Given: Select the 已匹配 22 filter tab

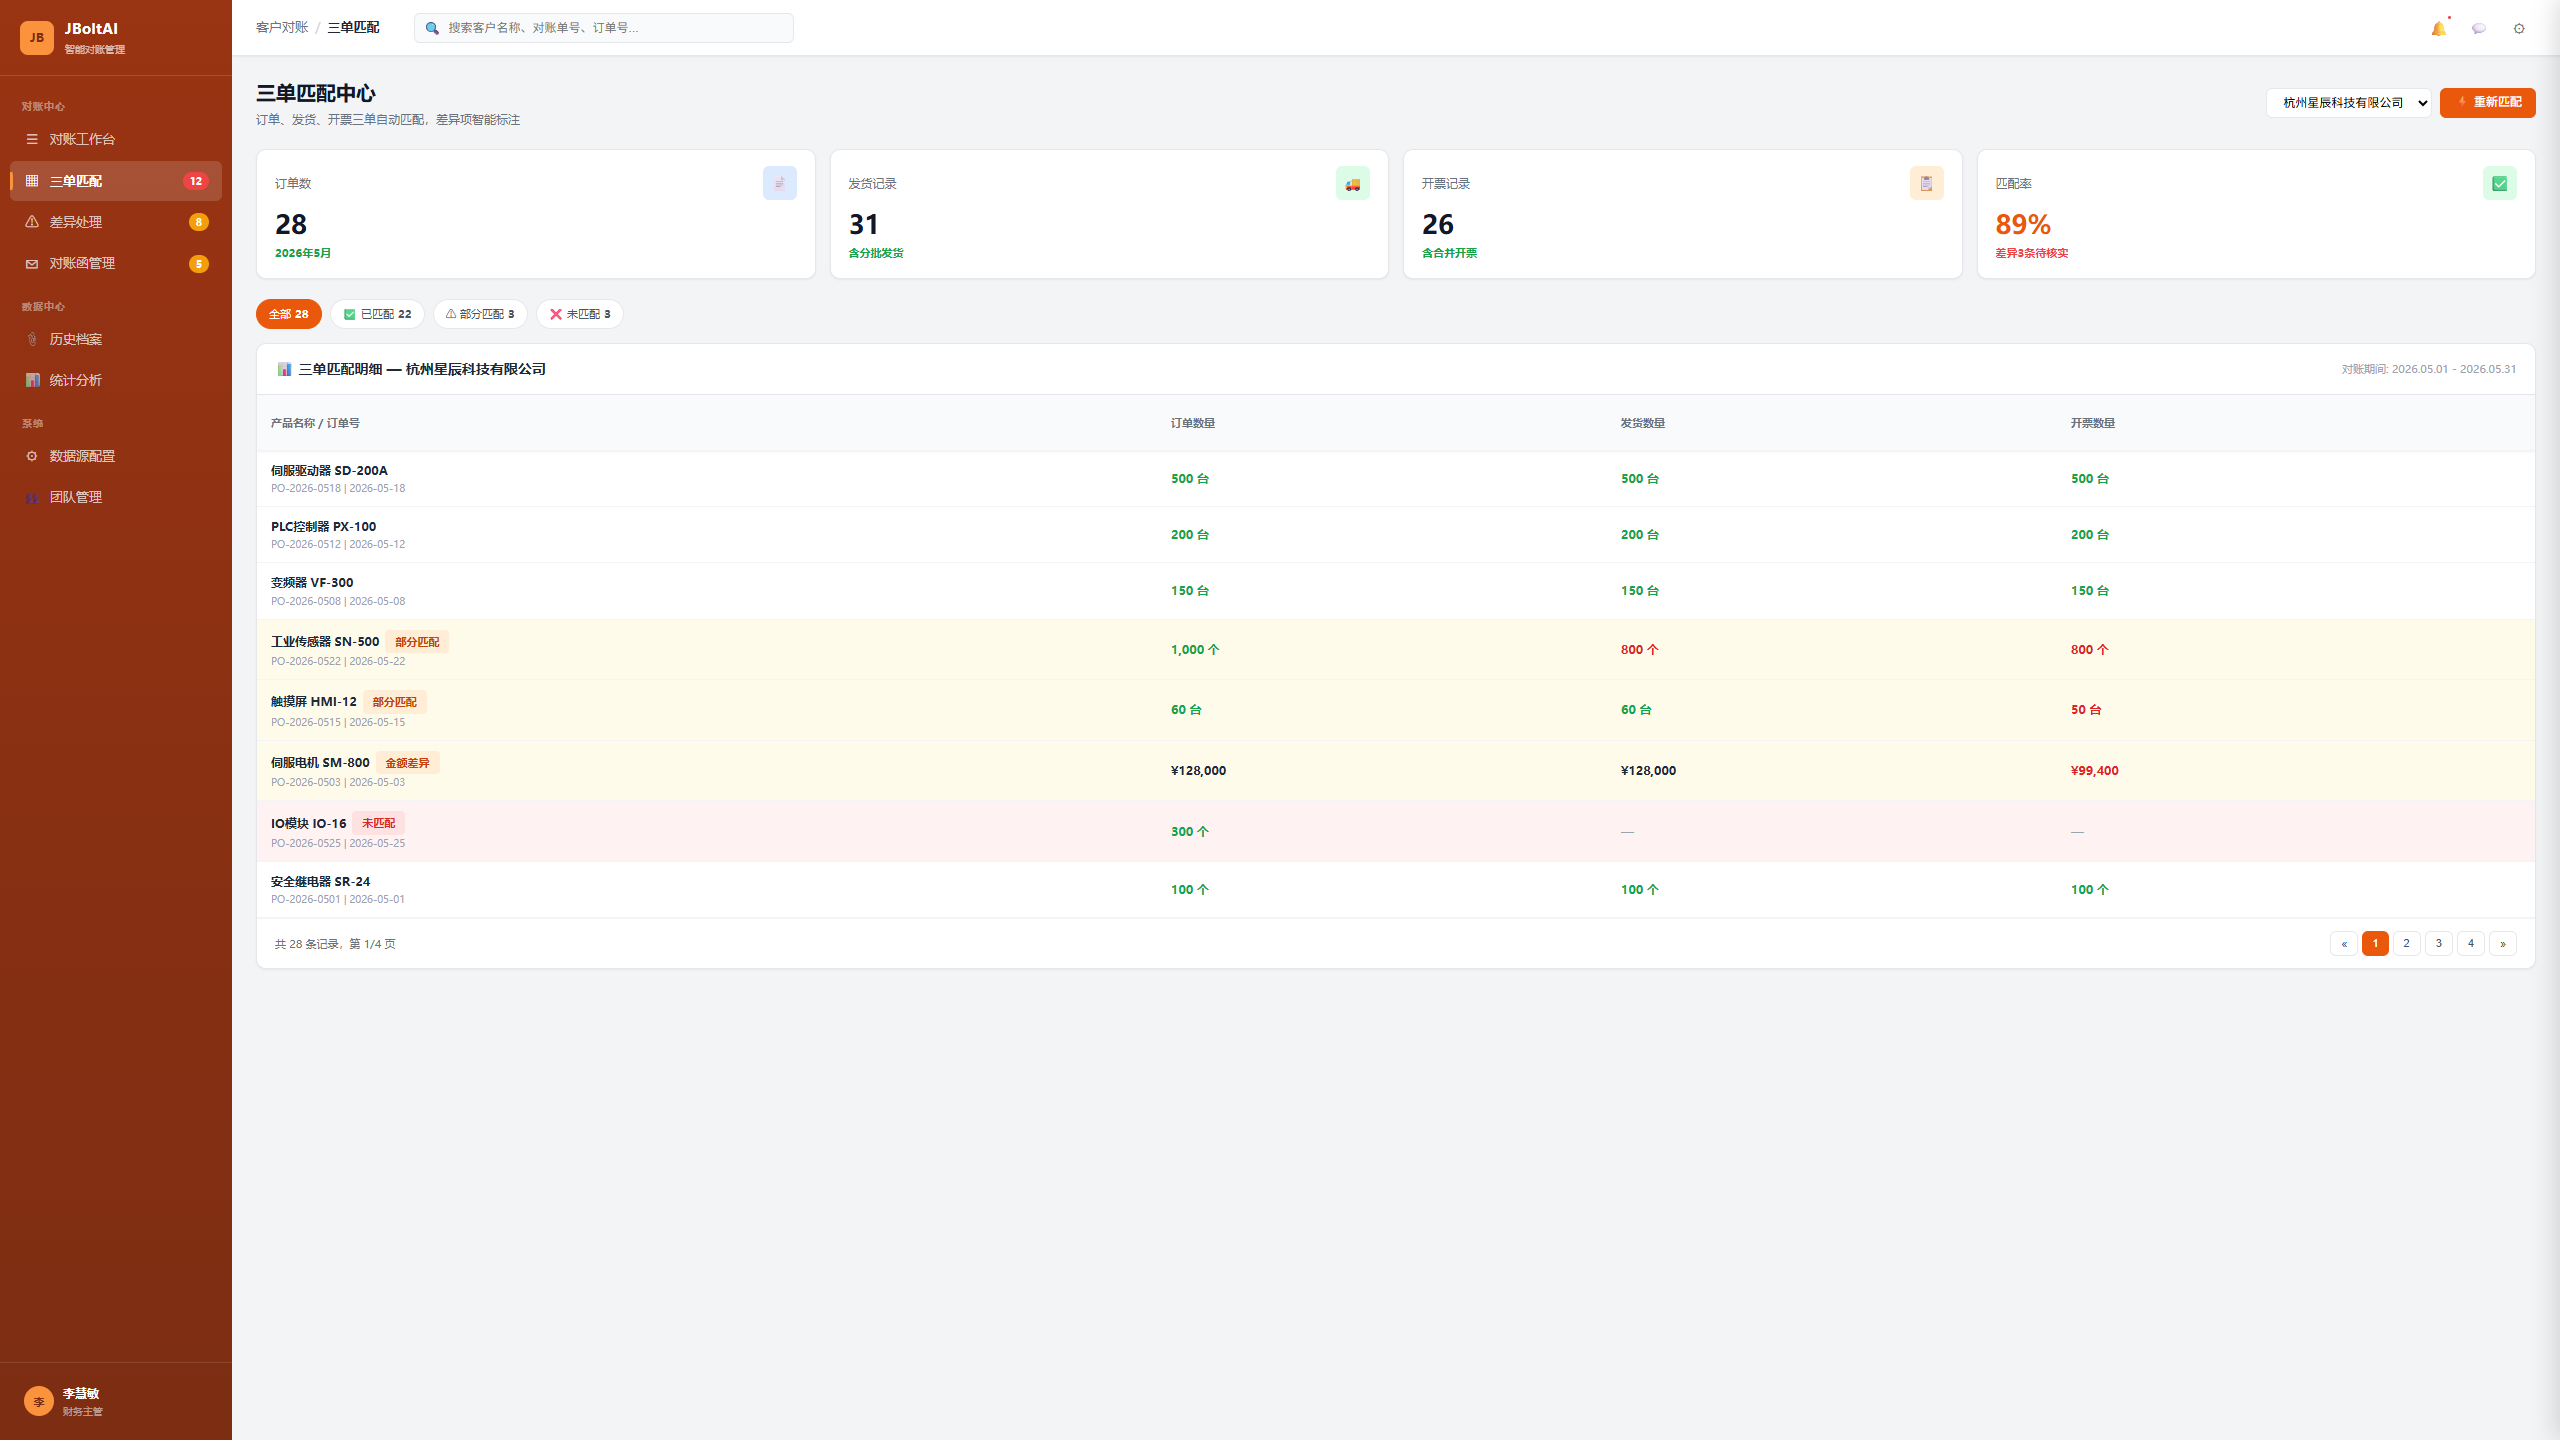Looking at the screenshot, I should pos(377,314).
